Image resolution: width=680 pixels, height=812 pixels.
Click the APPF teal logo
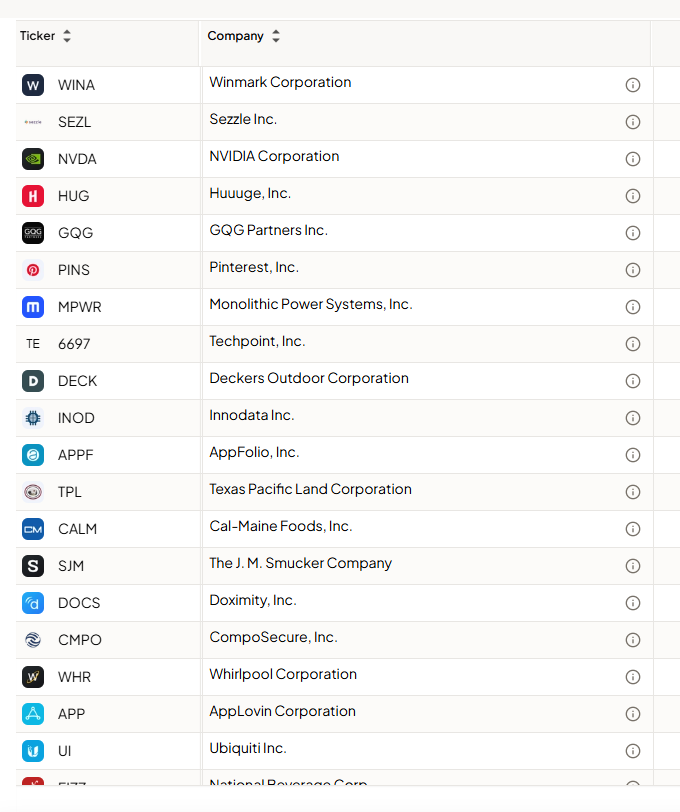pos(33,455)
